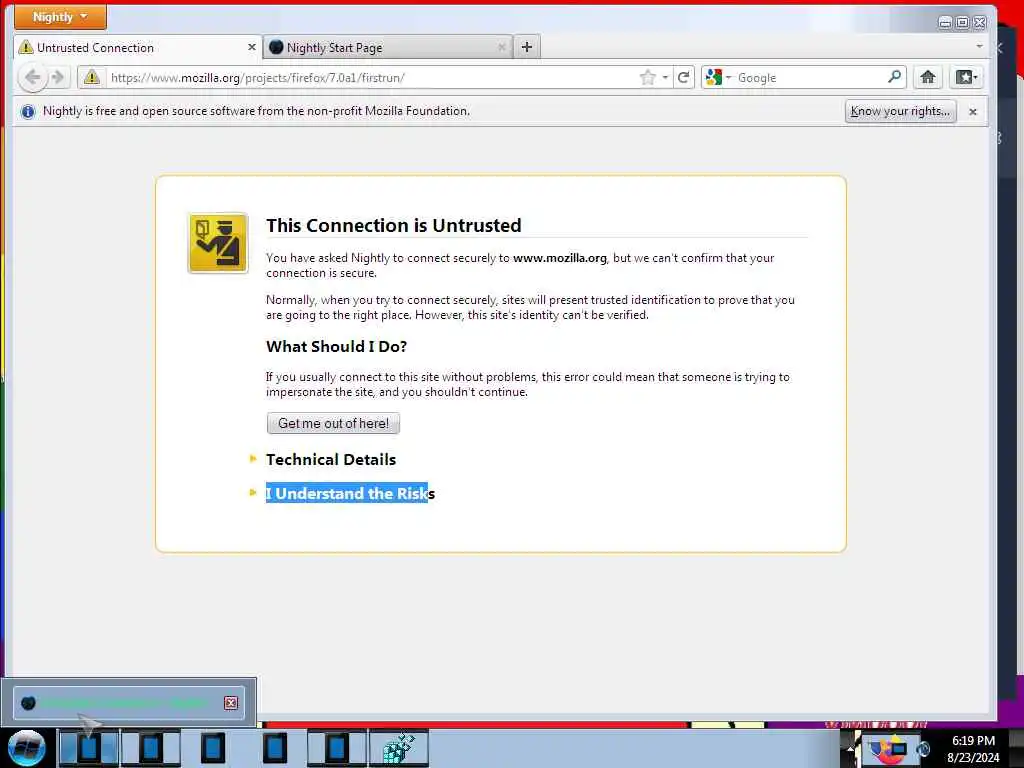Close the Untrusted Connection tab
This screenshot has width=1024, height=768.
pos(251,47)
